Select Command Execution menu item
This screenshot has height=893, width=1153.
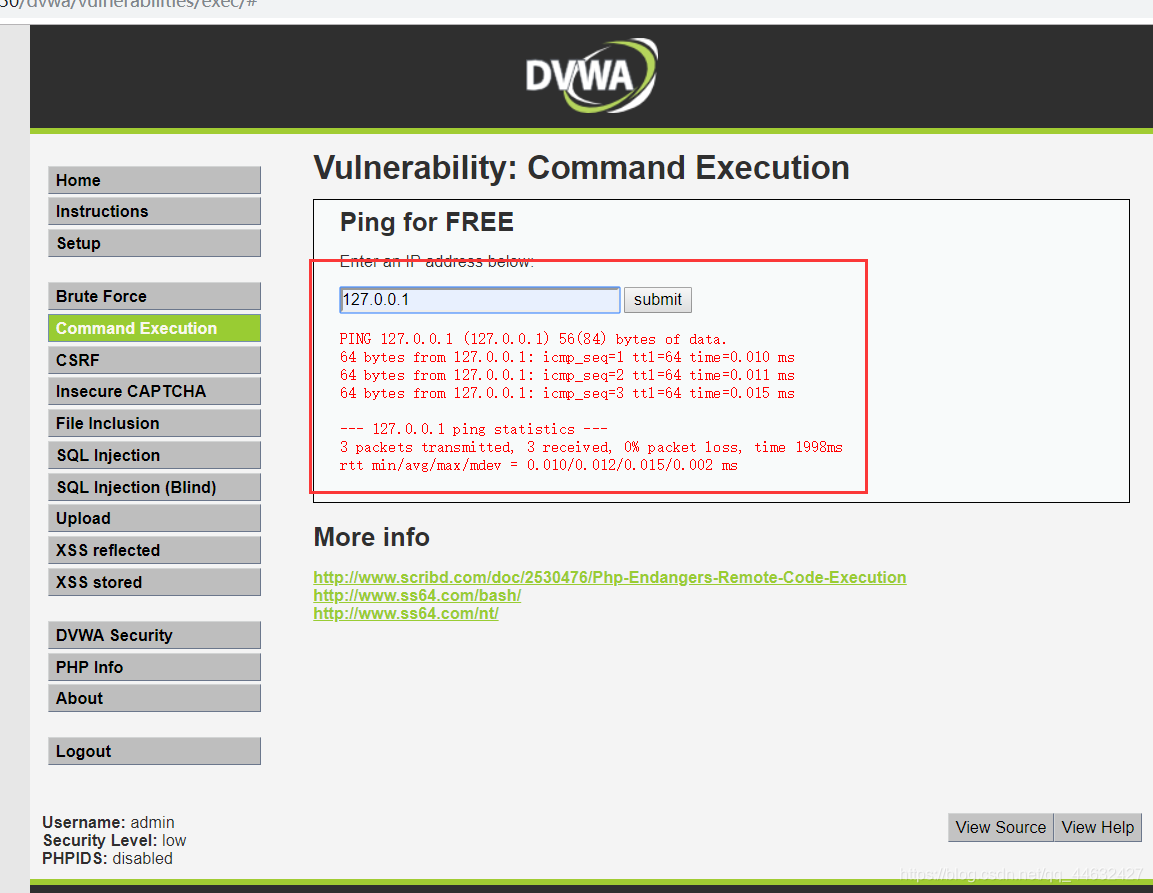coord(154,328)
